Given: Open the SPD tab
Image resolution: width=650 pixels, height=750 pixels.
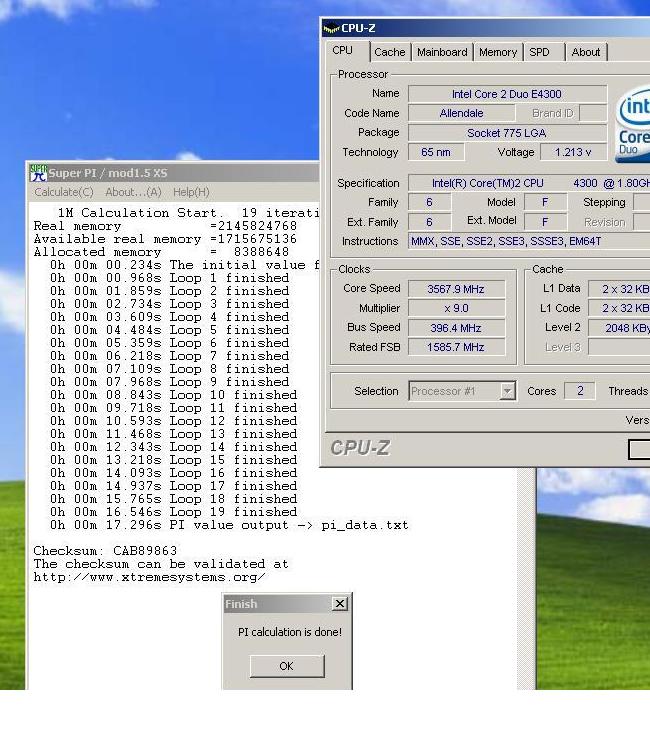Looking at the screenshot, I should (x=539, y=52).
